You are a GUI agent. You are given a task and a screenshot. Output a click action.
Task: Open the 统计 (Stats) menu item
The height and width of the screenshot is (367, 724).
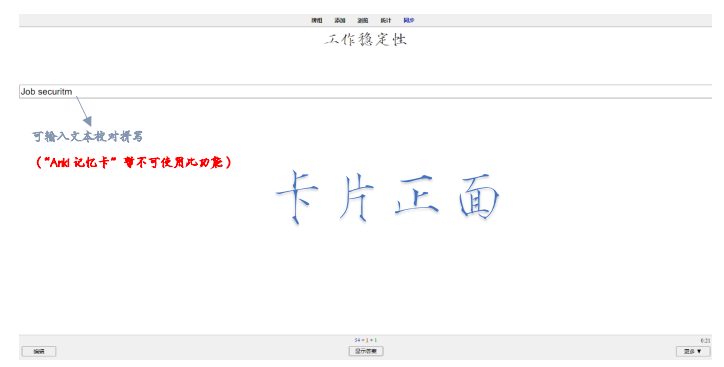click(386, 20)
